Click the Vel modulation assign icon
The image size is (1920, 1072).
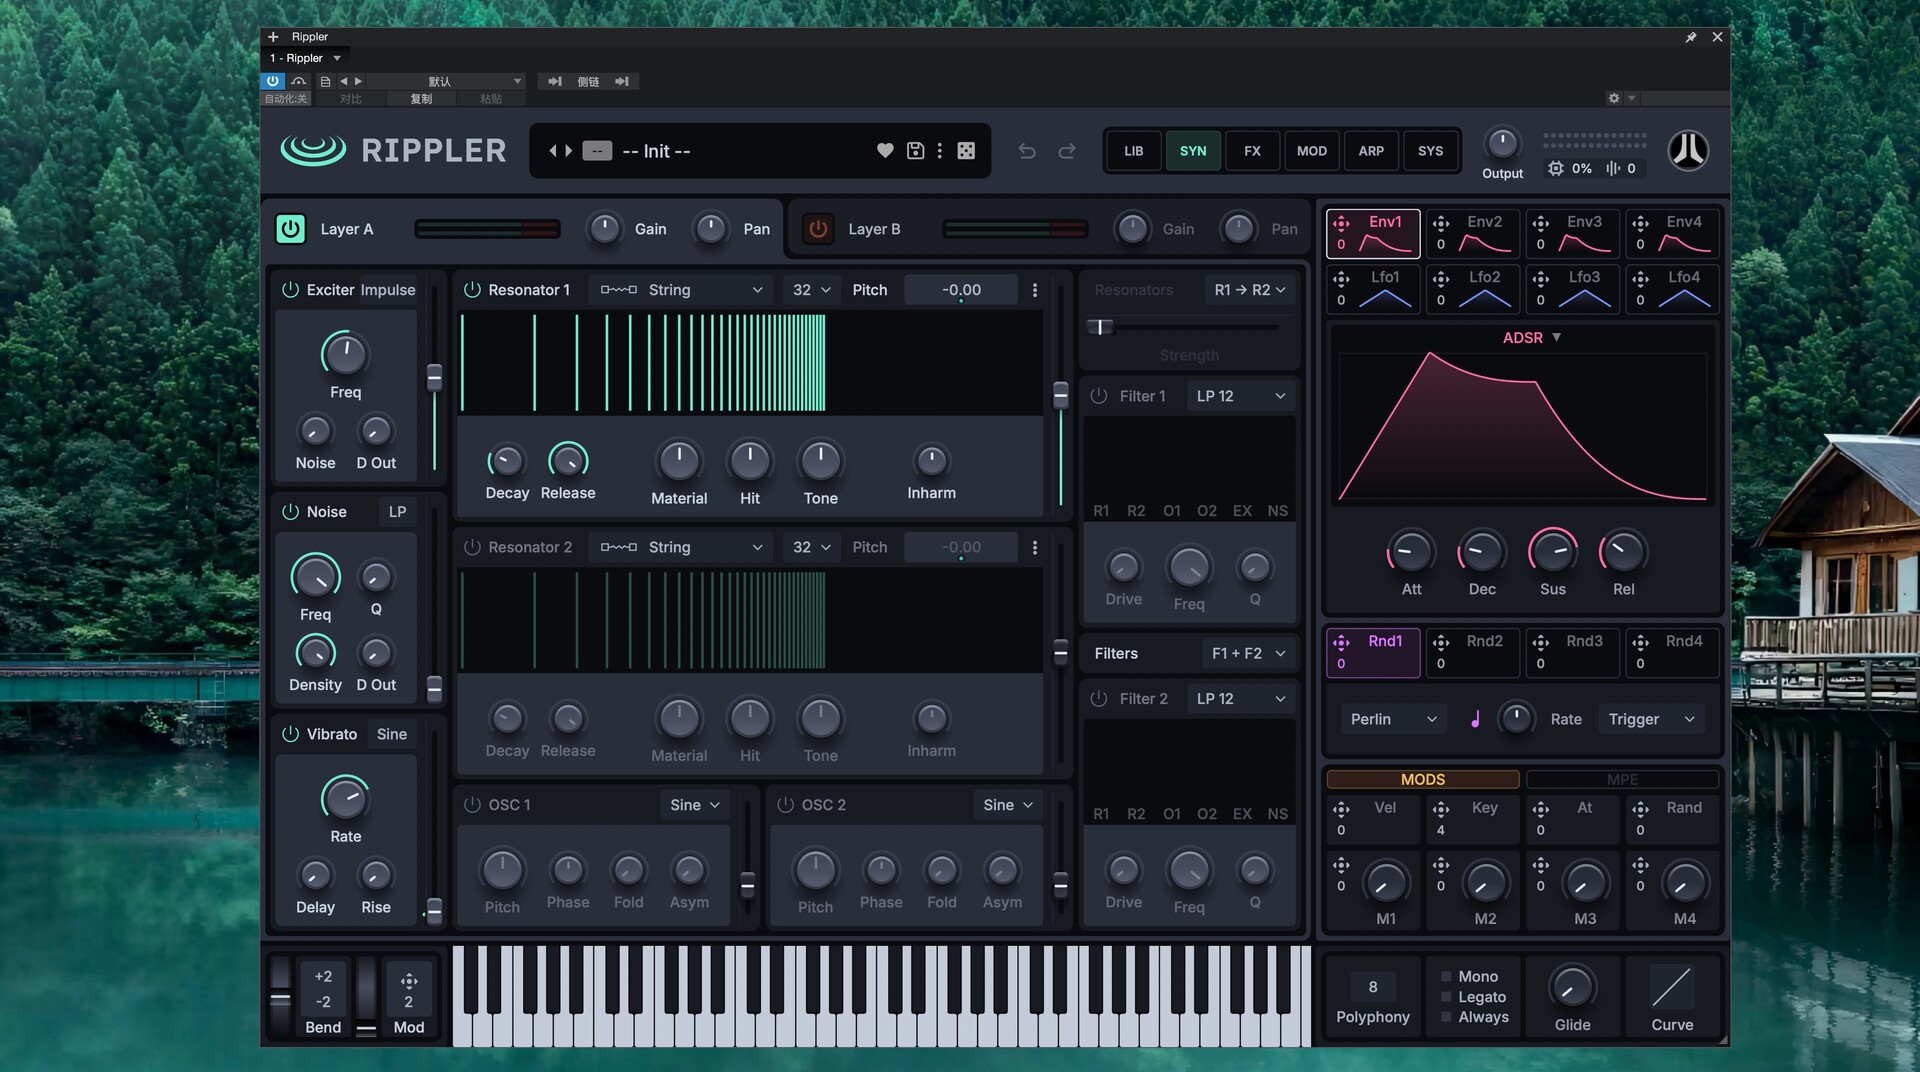click(x=1342, y=809)
